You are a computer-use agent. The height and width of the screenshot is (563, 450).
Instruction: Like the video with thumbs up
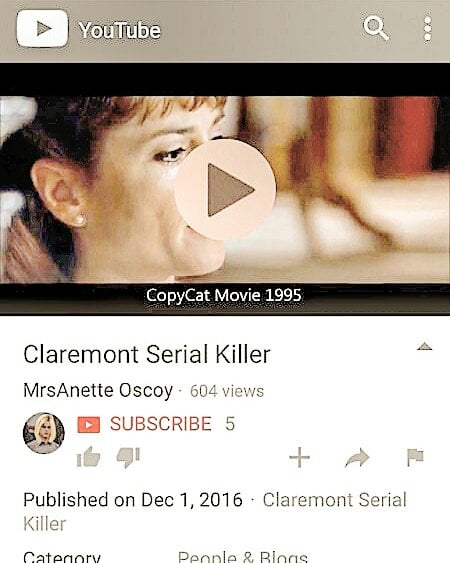coord(88,457)
